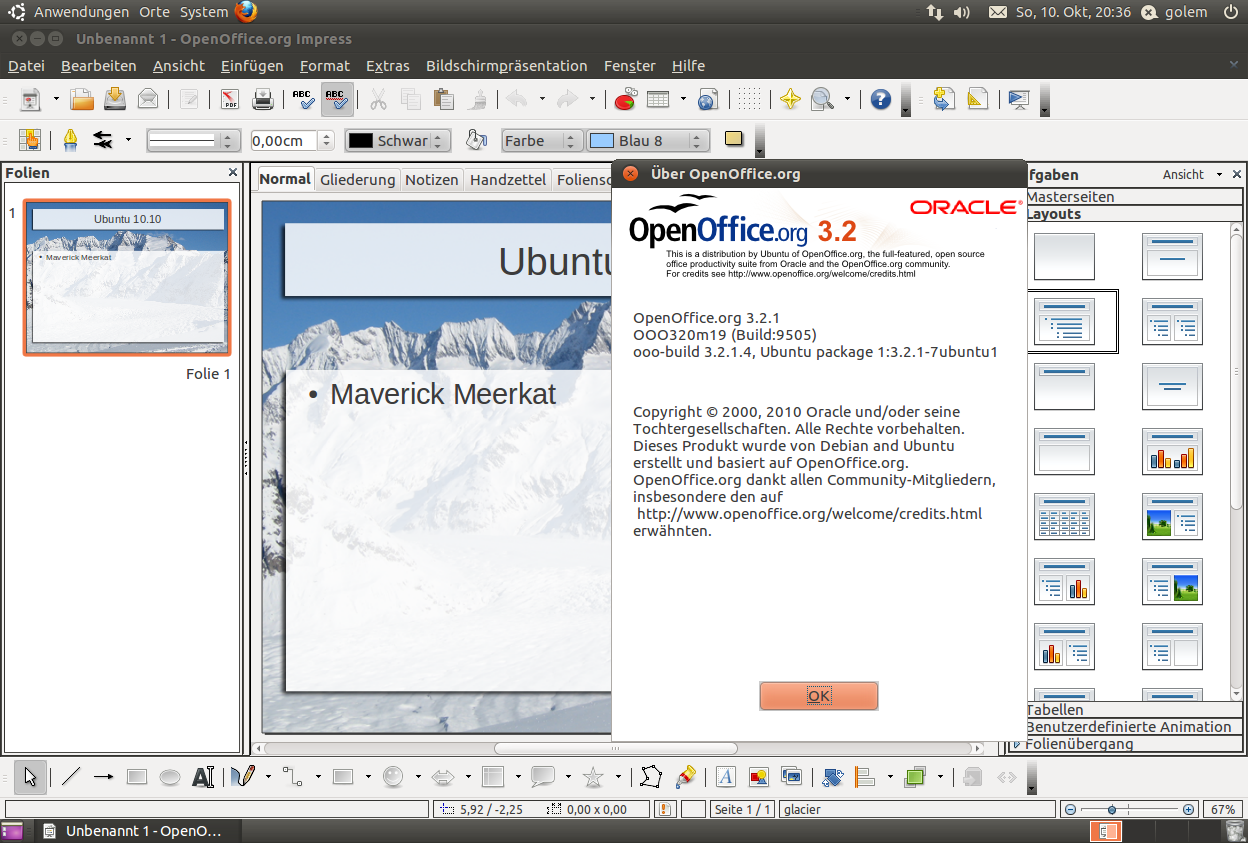
Task: Switch to the Handzettel tab
Action: tap(508, 180)
